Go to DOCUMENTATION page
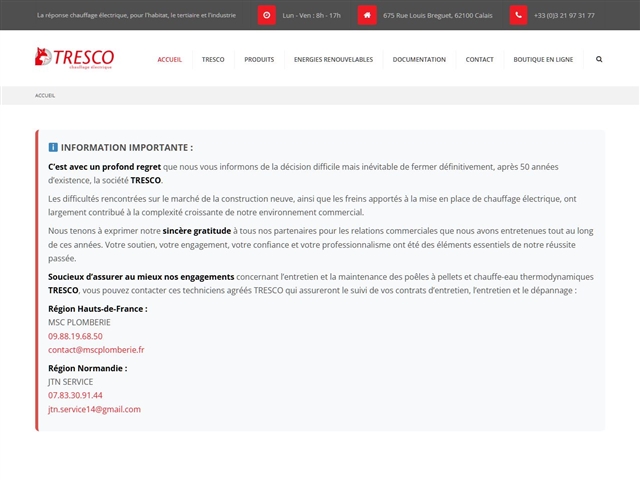The image size is (640, 480). coord(419,60)
